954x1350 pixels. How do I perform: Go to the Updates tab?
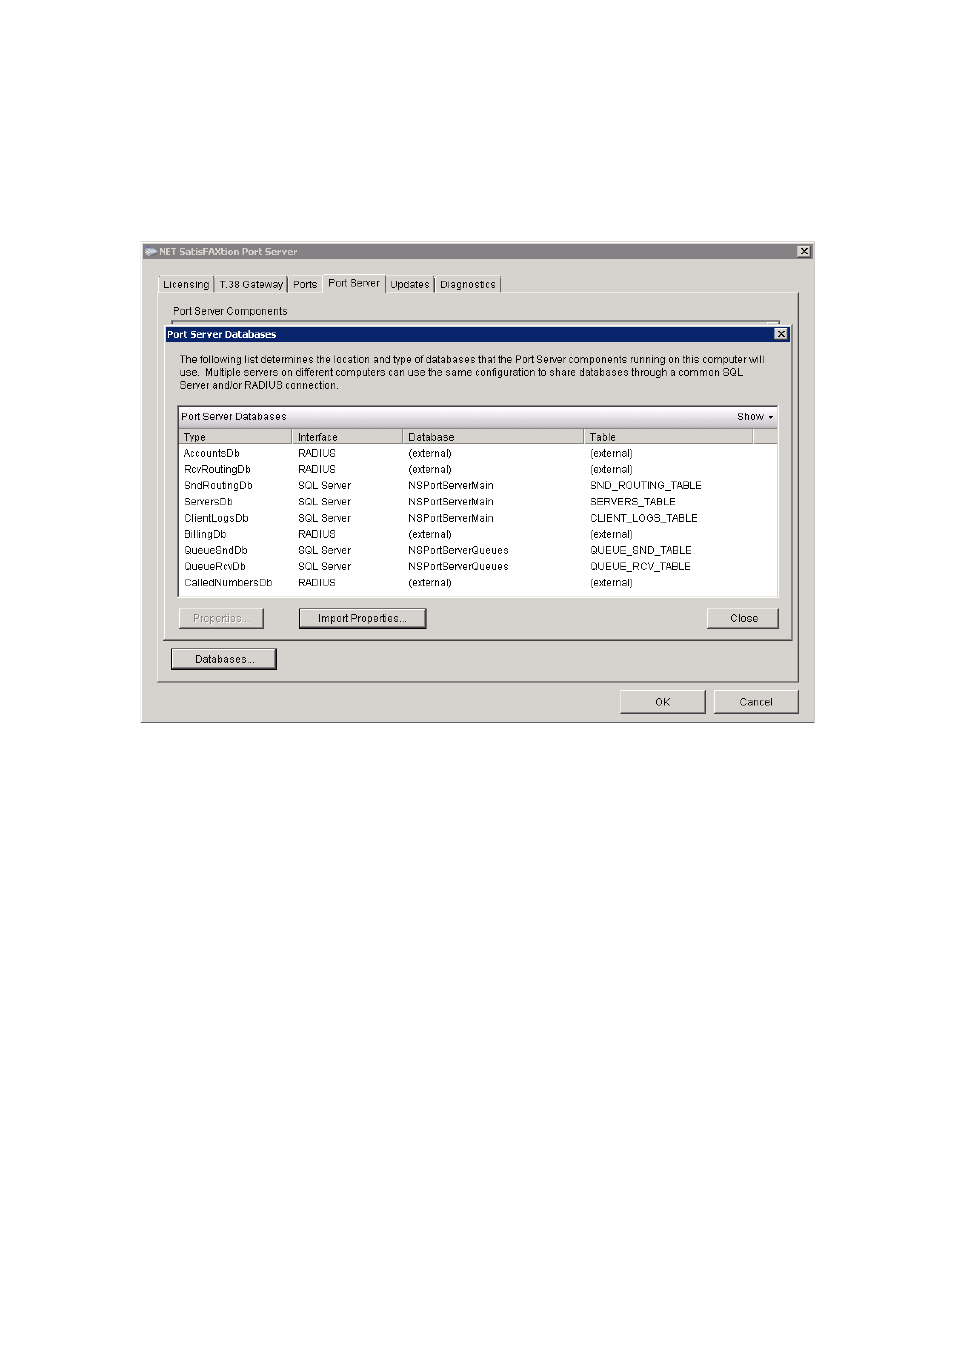pos(410,284)
